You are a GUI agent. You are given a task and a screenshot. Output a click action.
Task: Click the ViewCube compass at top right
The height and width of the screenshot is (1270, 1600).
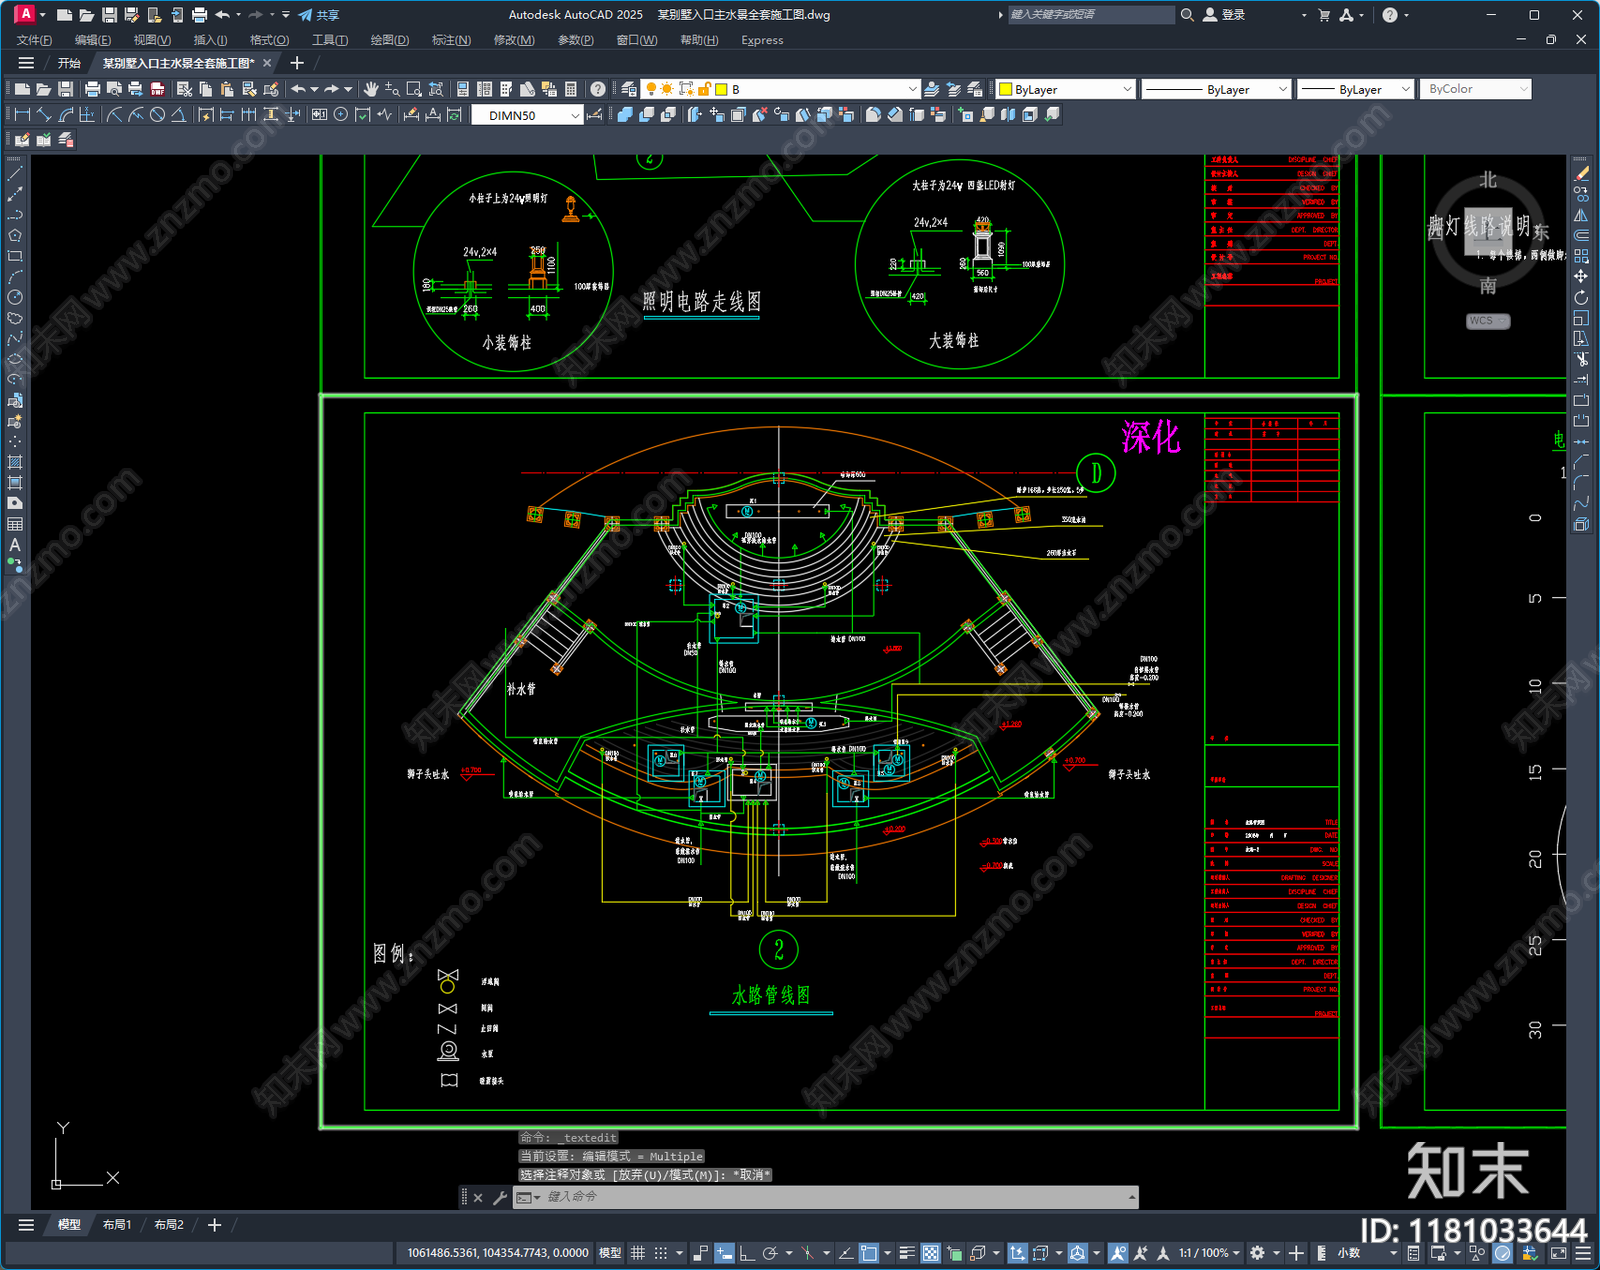point(1488,233)
